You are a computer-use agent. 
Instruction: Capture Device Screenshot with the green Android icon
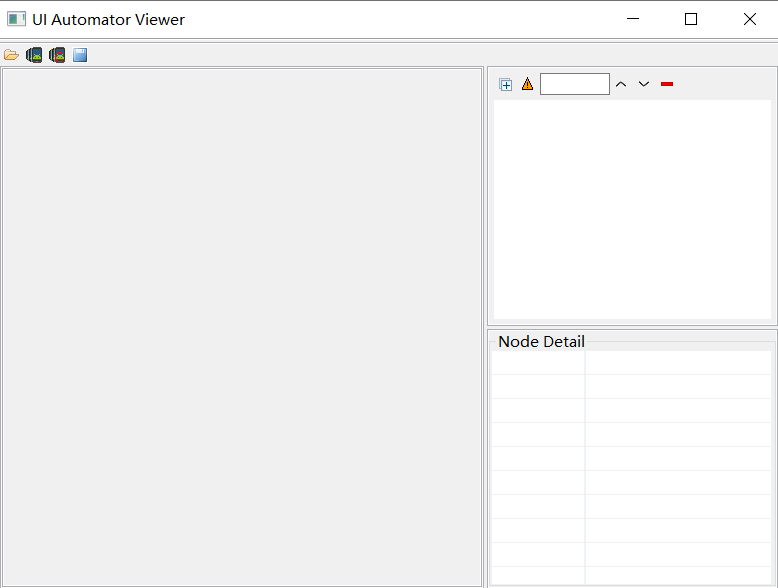(x=34, y=55)
